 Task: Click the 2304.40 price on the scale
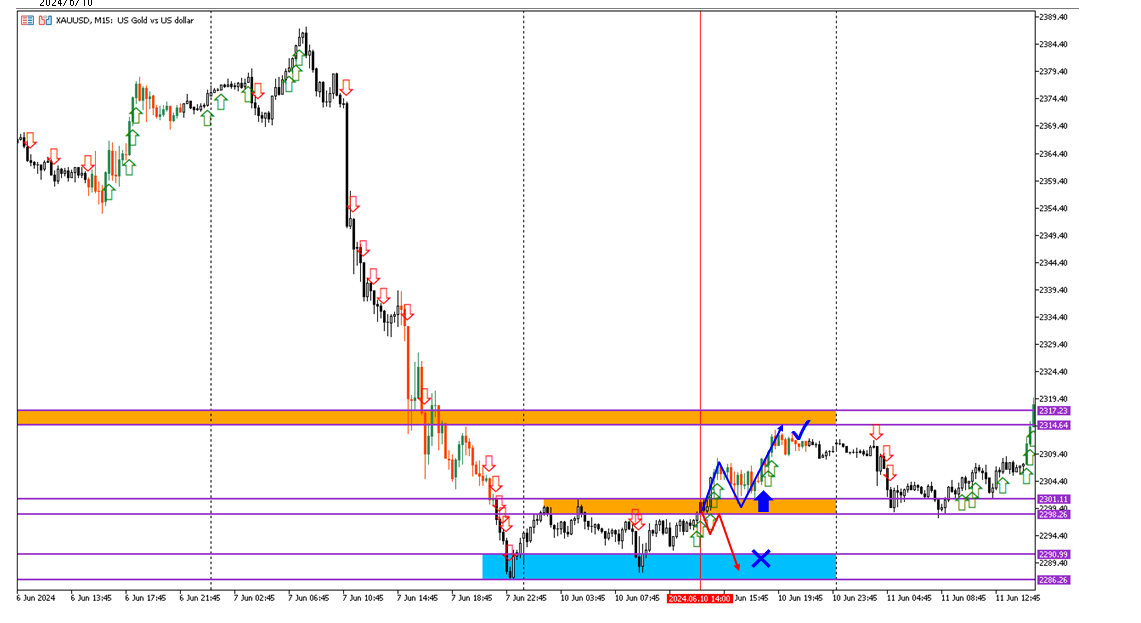[1053, 481]
